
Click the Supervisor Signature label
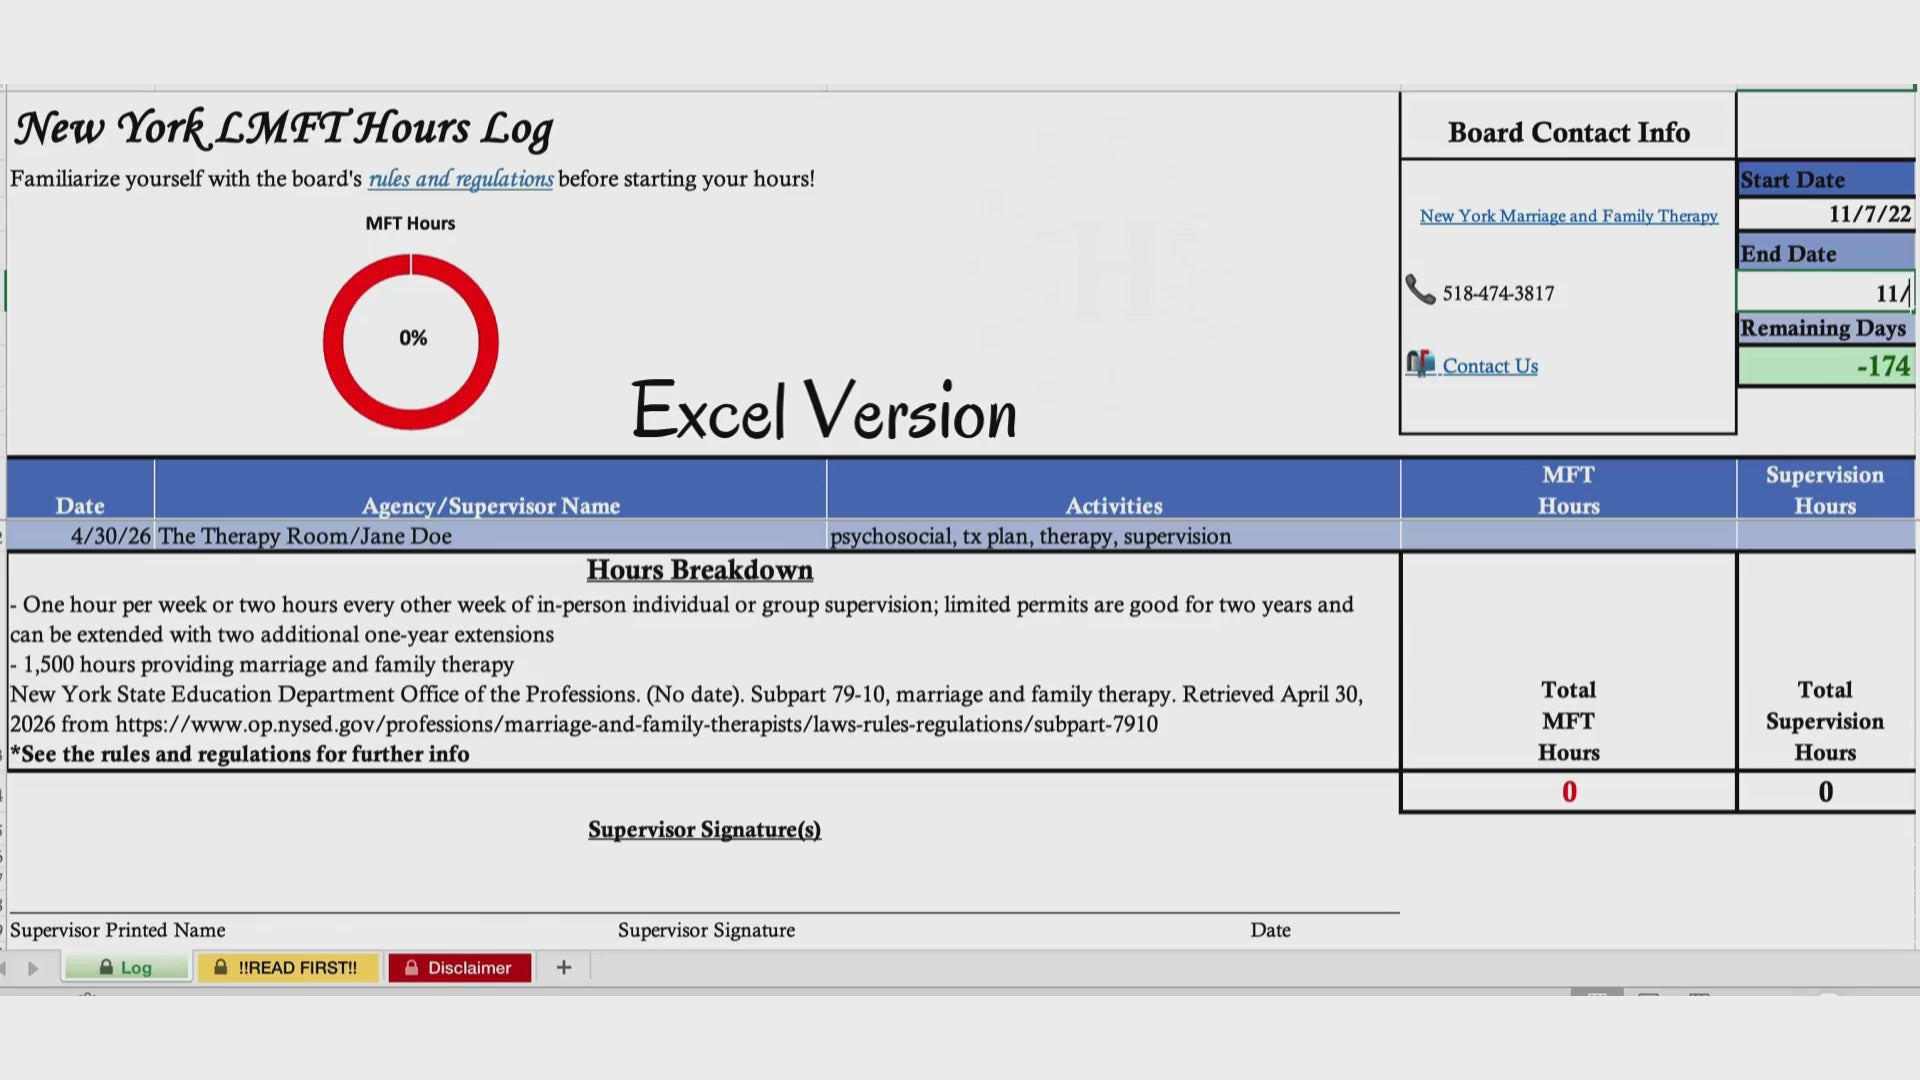tap(706, 930)
